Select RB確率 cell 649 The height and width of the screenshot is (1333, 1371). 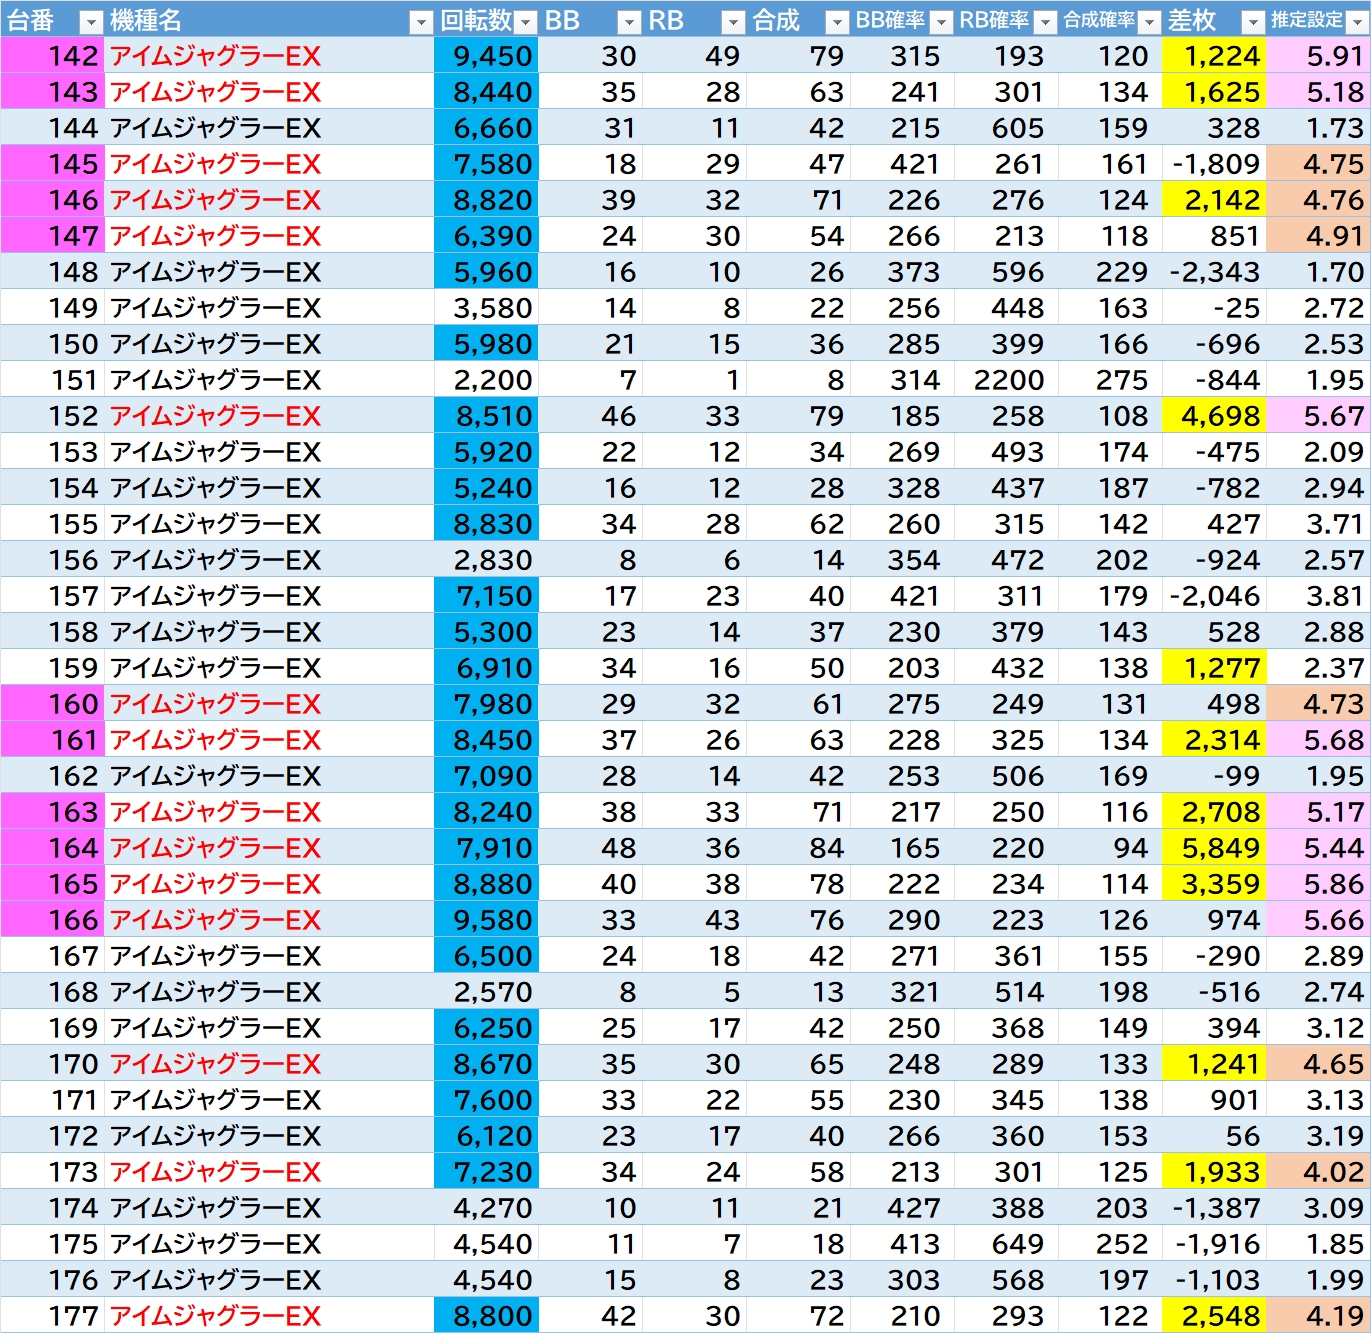[1006, 1244]
